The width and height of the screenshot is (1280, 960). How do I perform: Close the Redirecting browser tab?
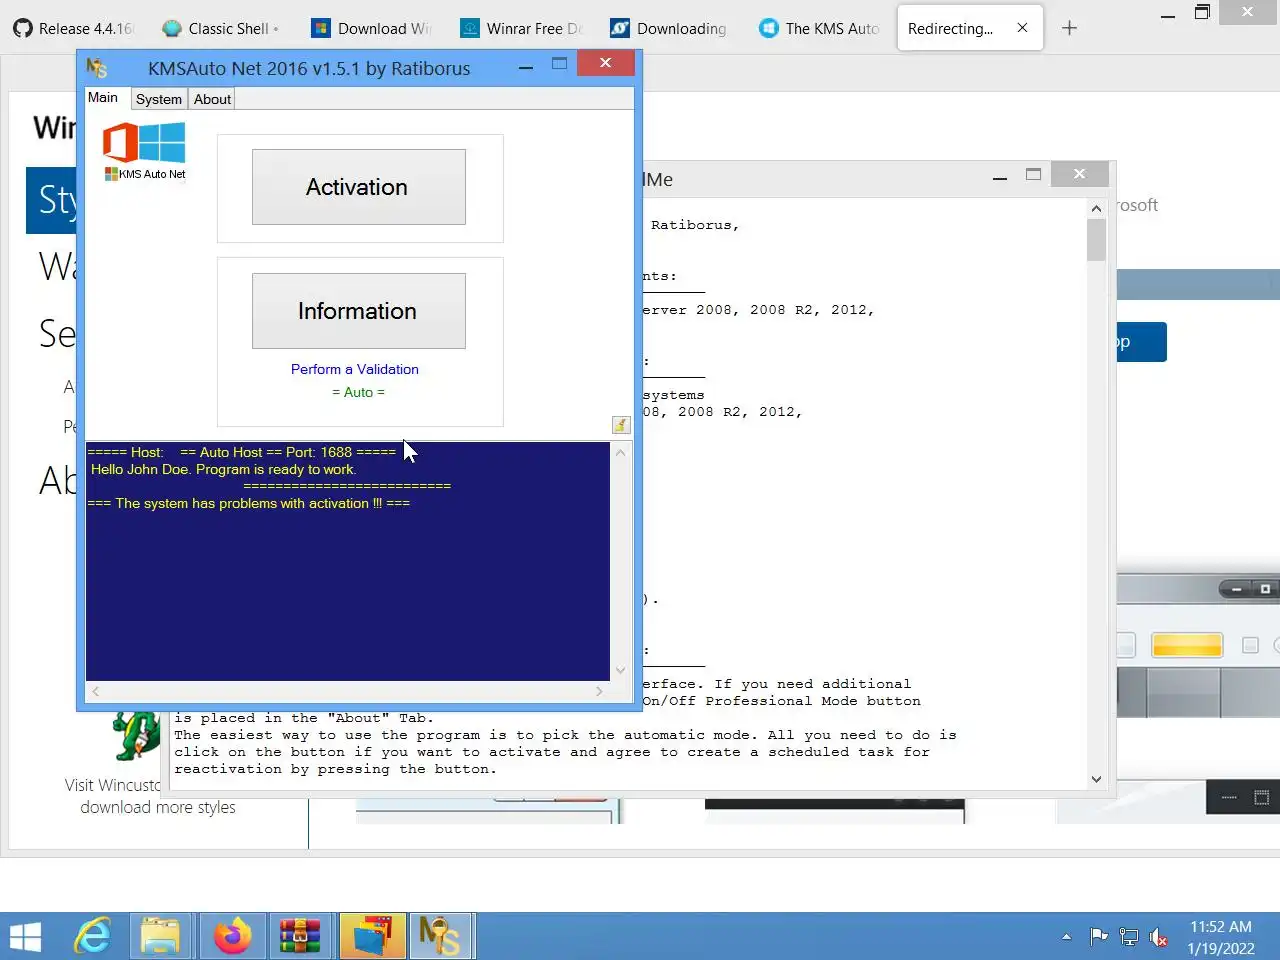pyautogui.click(x=1022, y=28)
